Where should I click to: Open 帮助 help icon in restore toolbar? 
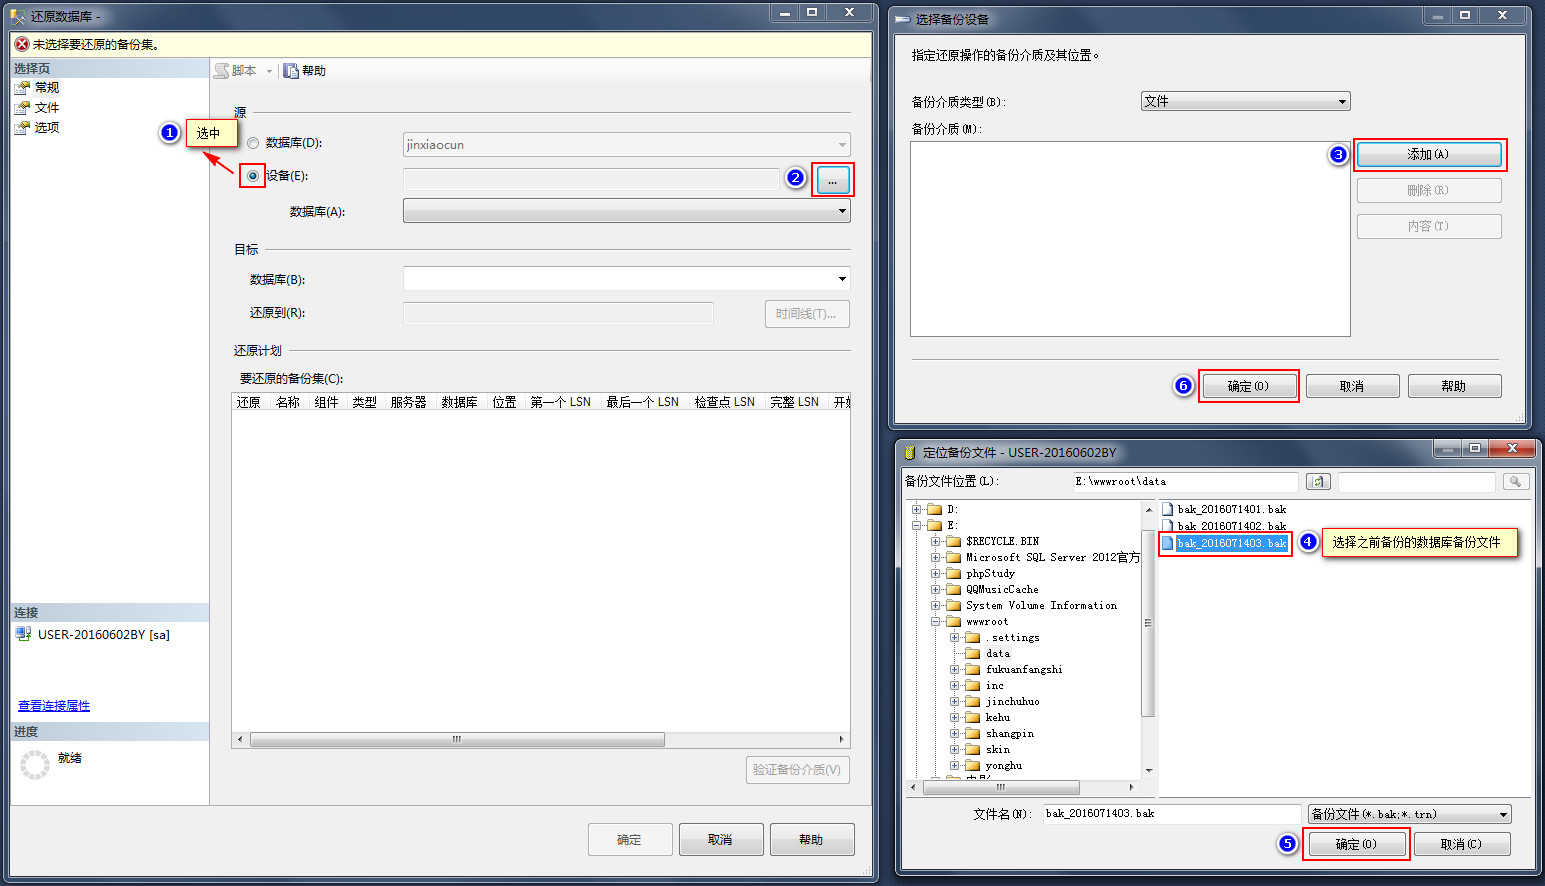(x=291, y=71)
